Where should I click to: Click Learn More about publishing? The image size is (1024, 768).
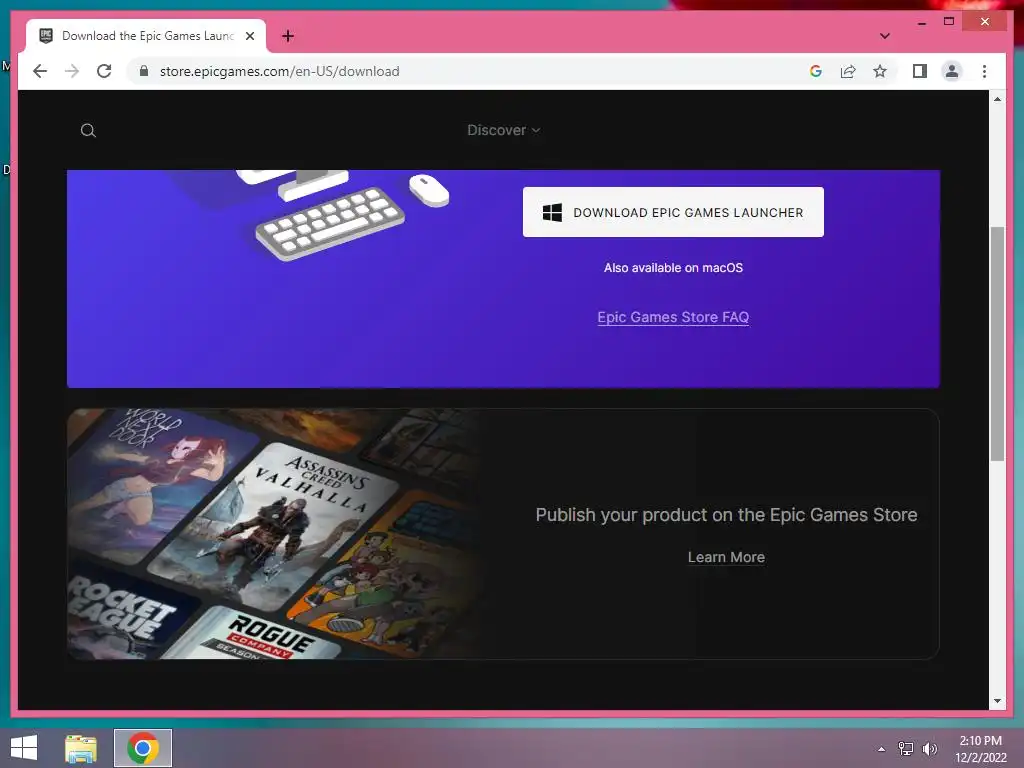[x=726, y=557]
